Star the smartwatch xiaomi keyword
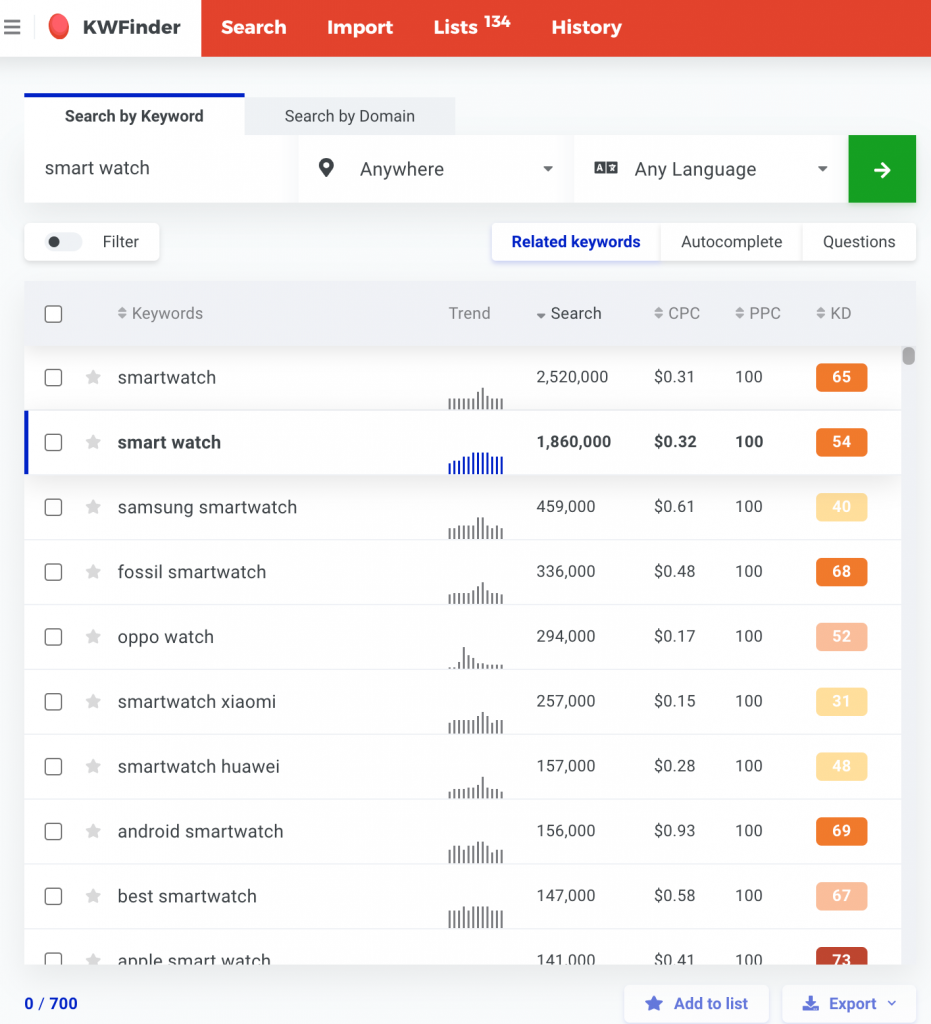This screenshot has width=931, height=1024. 93,701
